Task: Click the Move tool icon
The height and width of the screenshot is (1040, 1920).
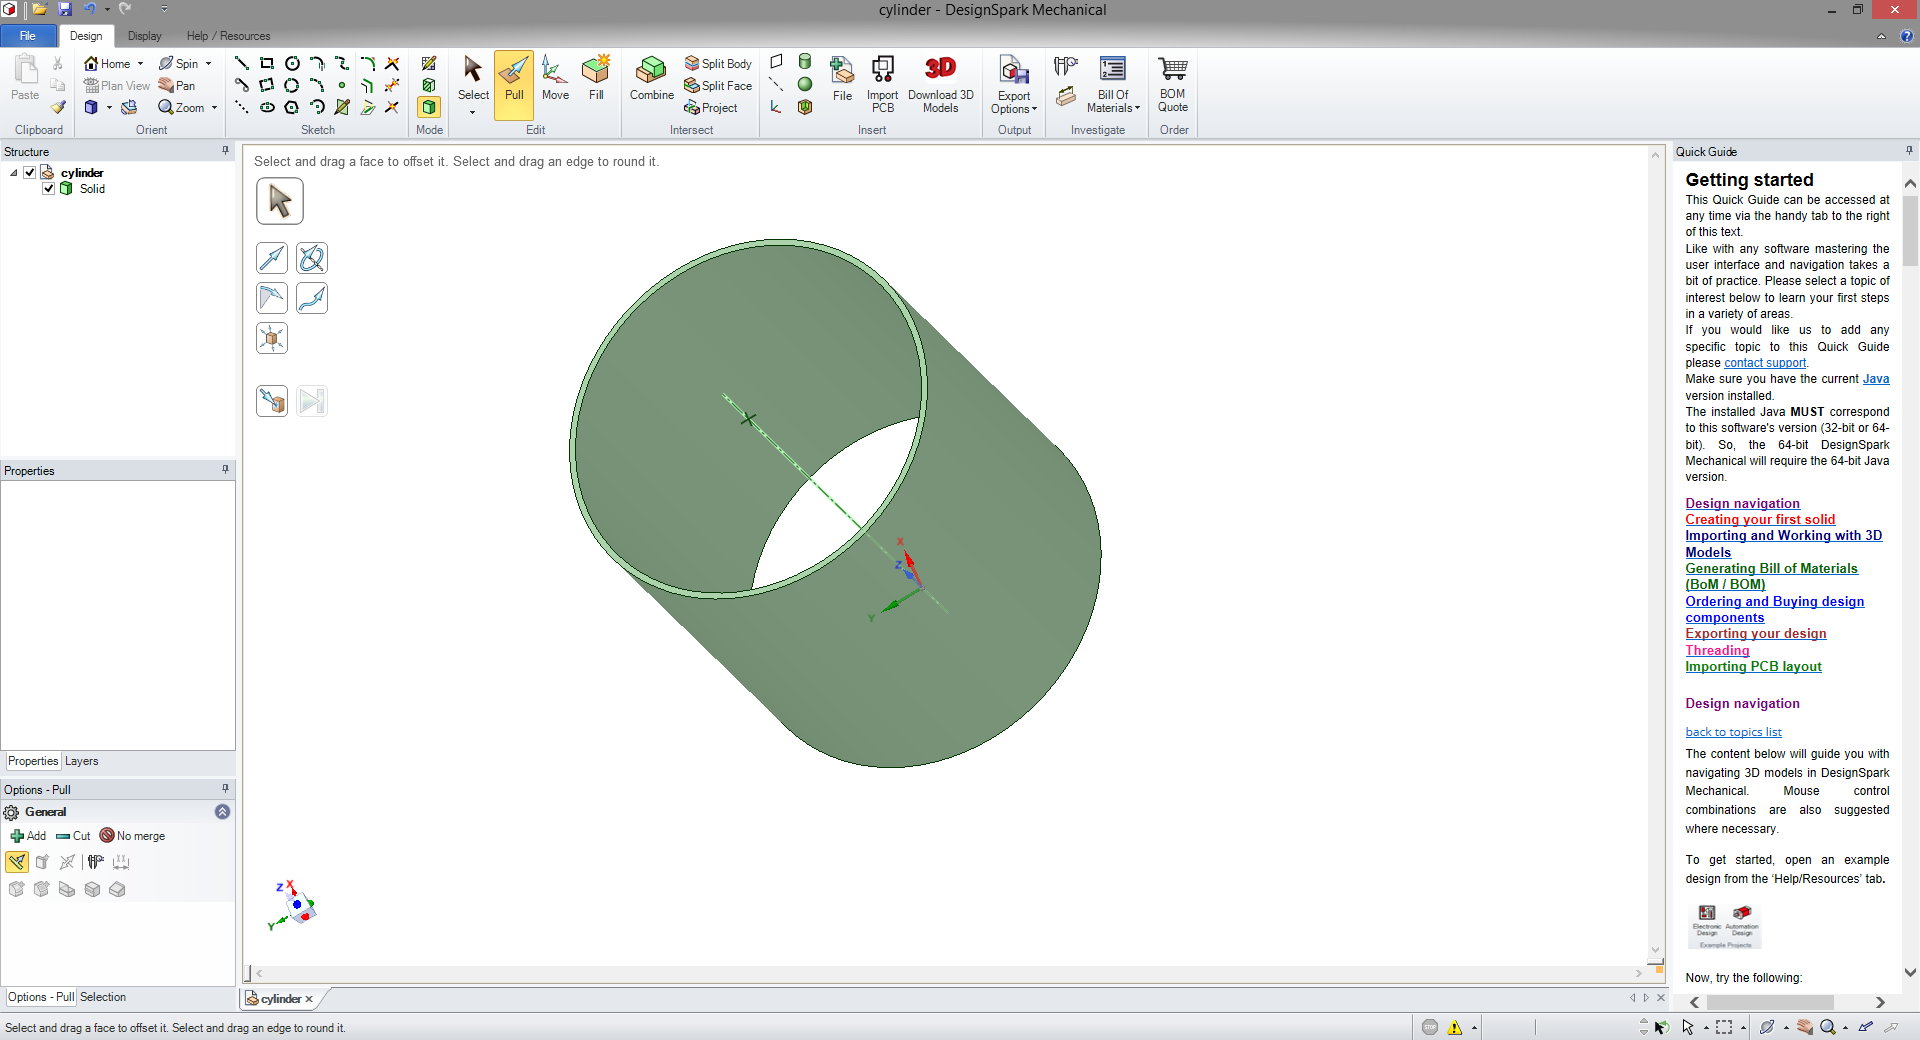Action: 555,72
